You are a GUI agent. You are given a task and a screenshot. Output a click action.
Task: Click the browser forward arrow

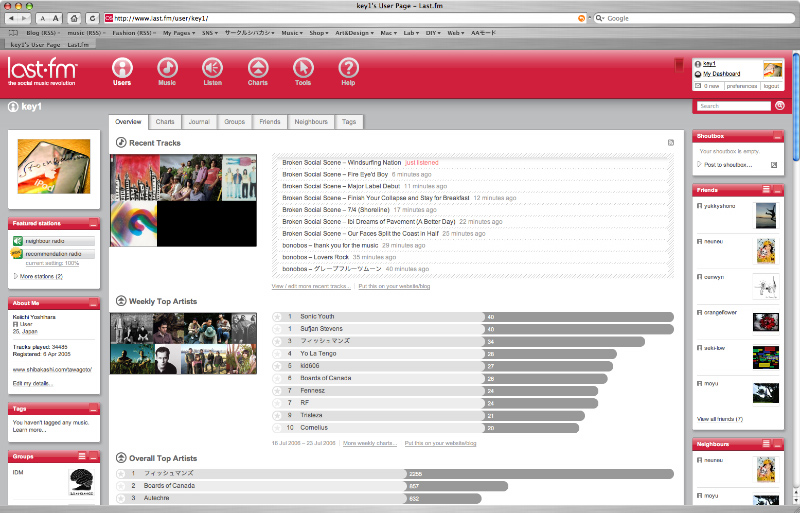(x=24, y=18)
